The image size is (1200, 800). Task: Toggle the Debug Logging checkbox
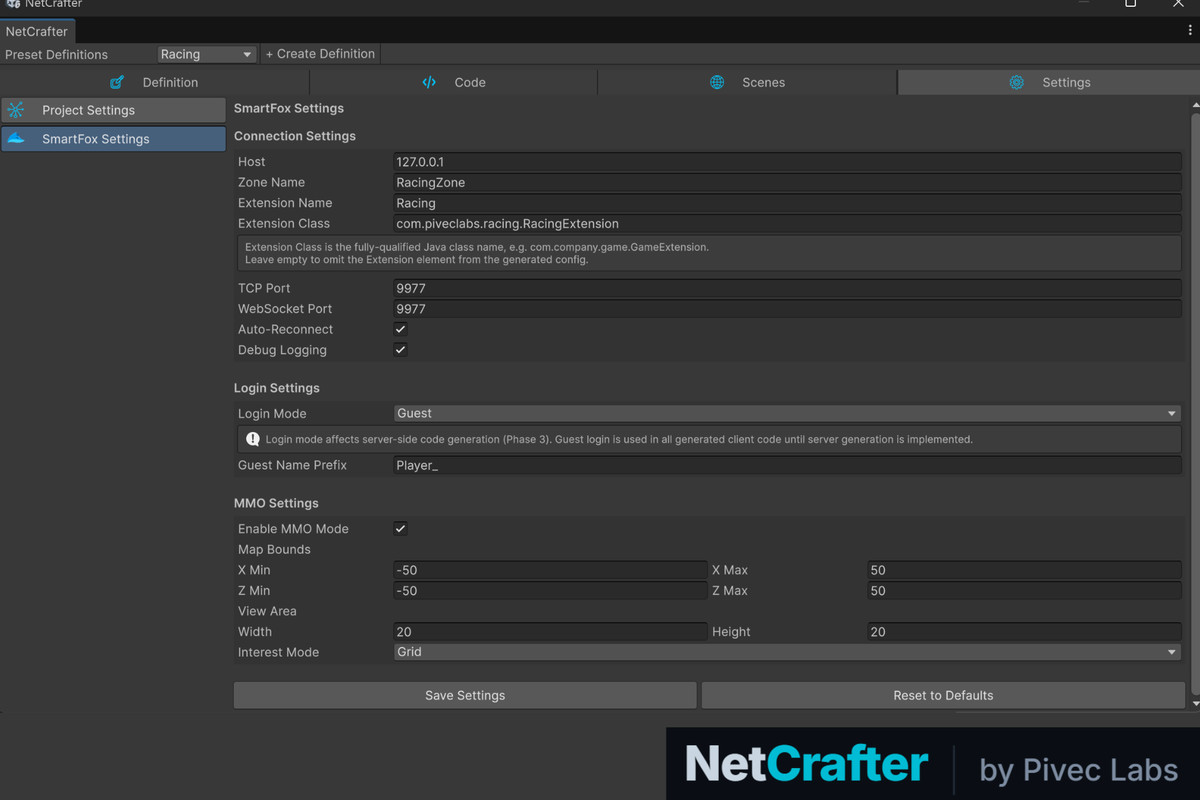[x=400, y=350]
